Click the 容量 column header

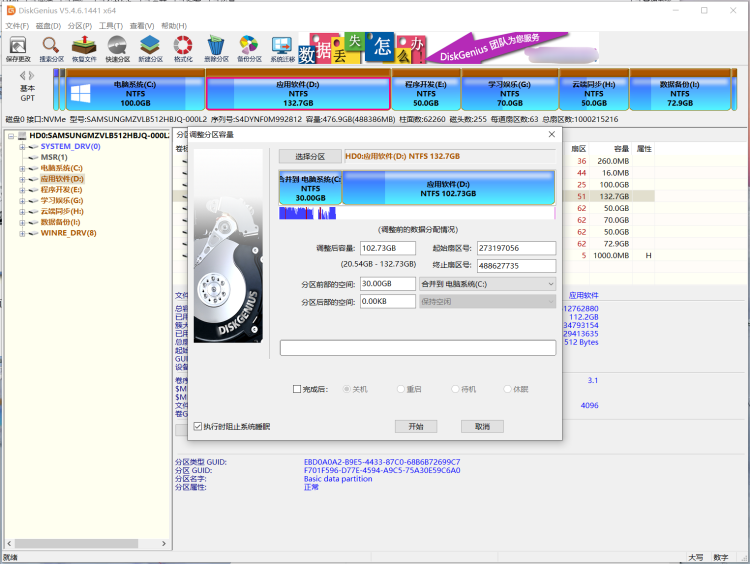621,149
